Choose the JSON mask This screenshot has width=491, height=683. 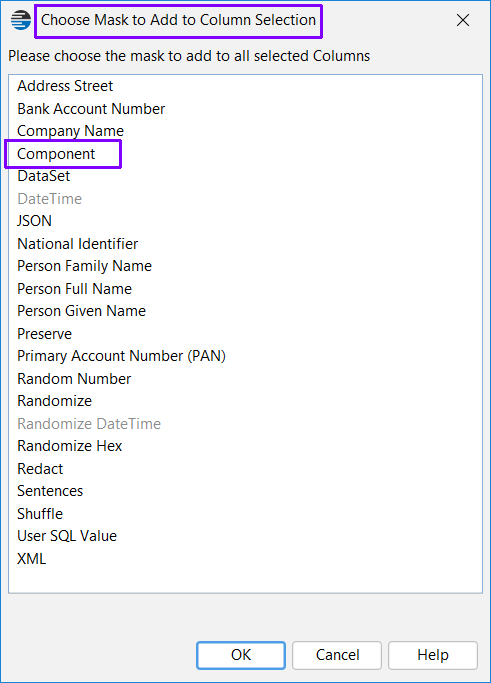[34, 221]
